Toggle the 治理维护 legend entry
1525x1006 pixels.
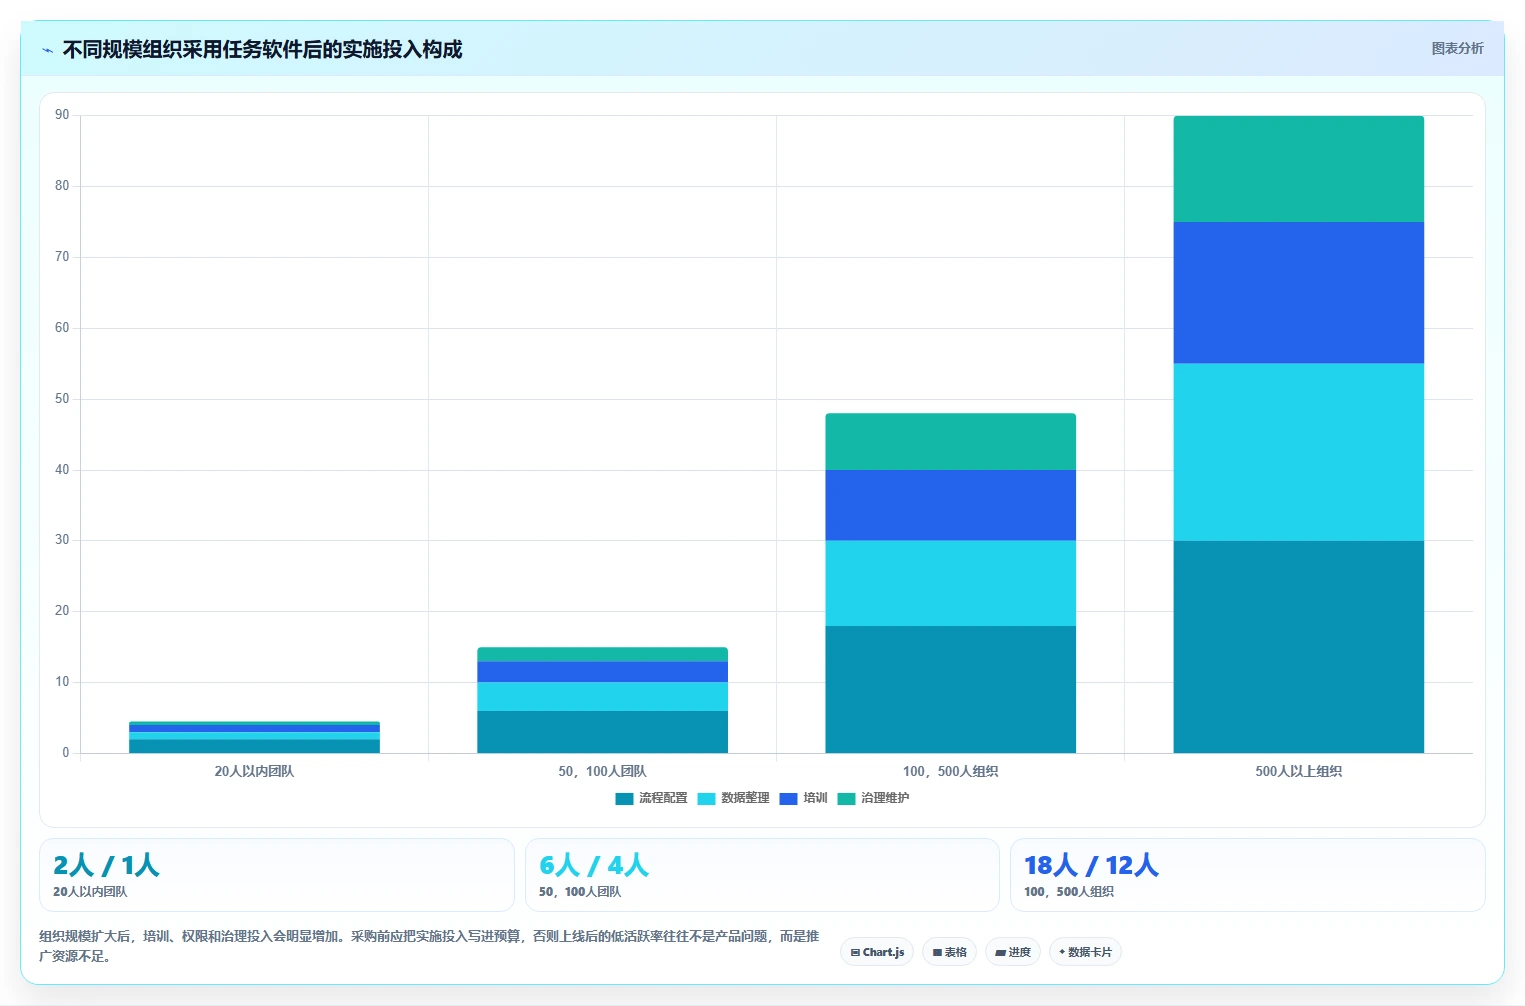[873, 798]
